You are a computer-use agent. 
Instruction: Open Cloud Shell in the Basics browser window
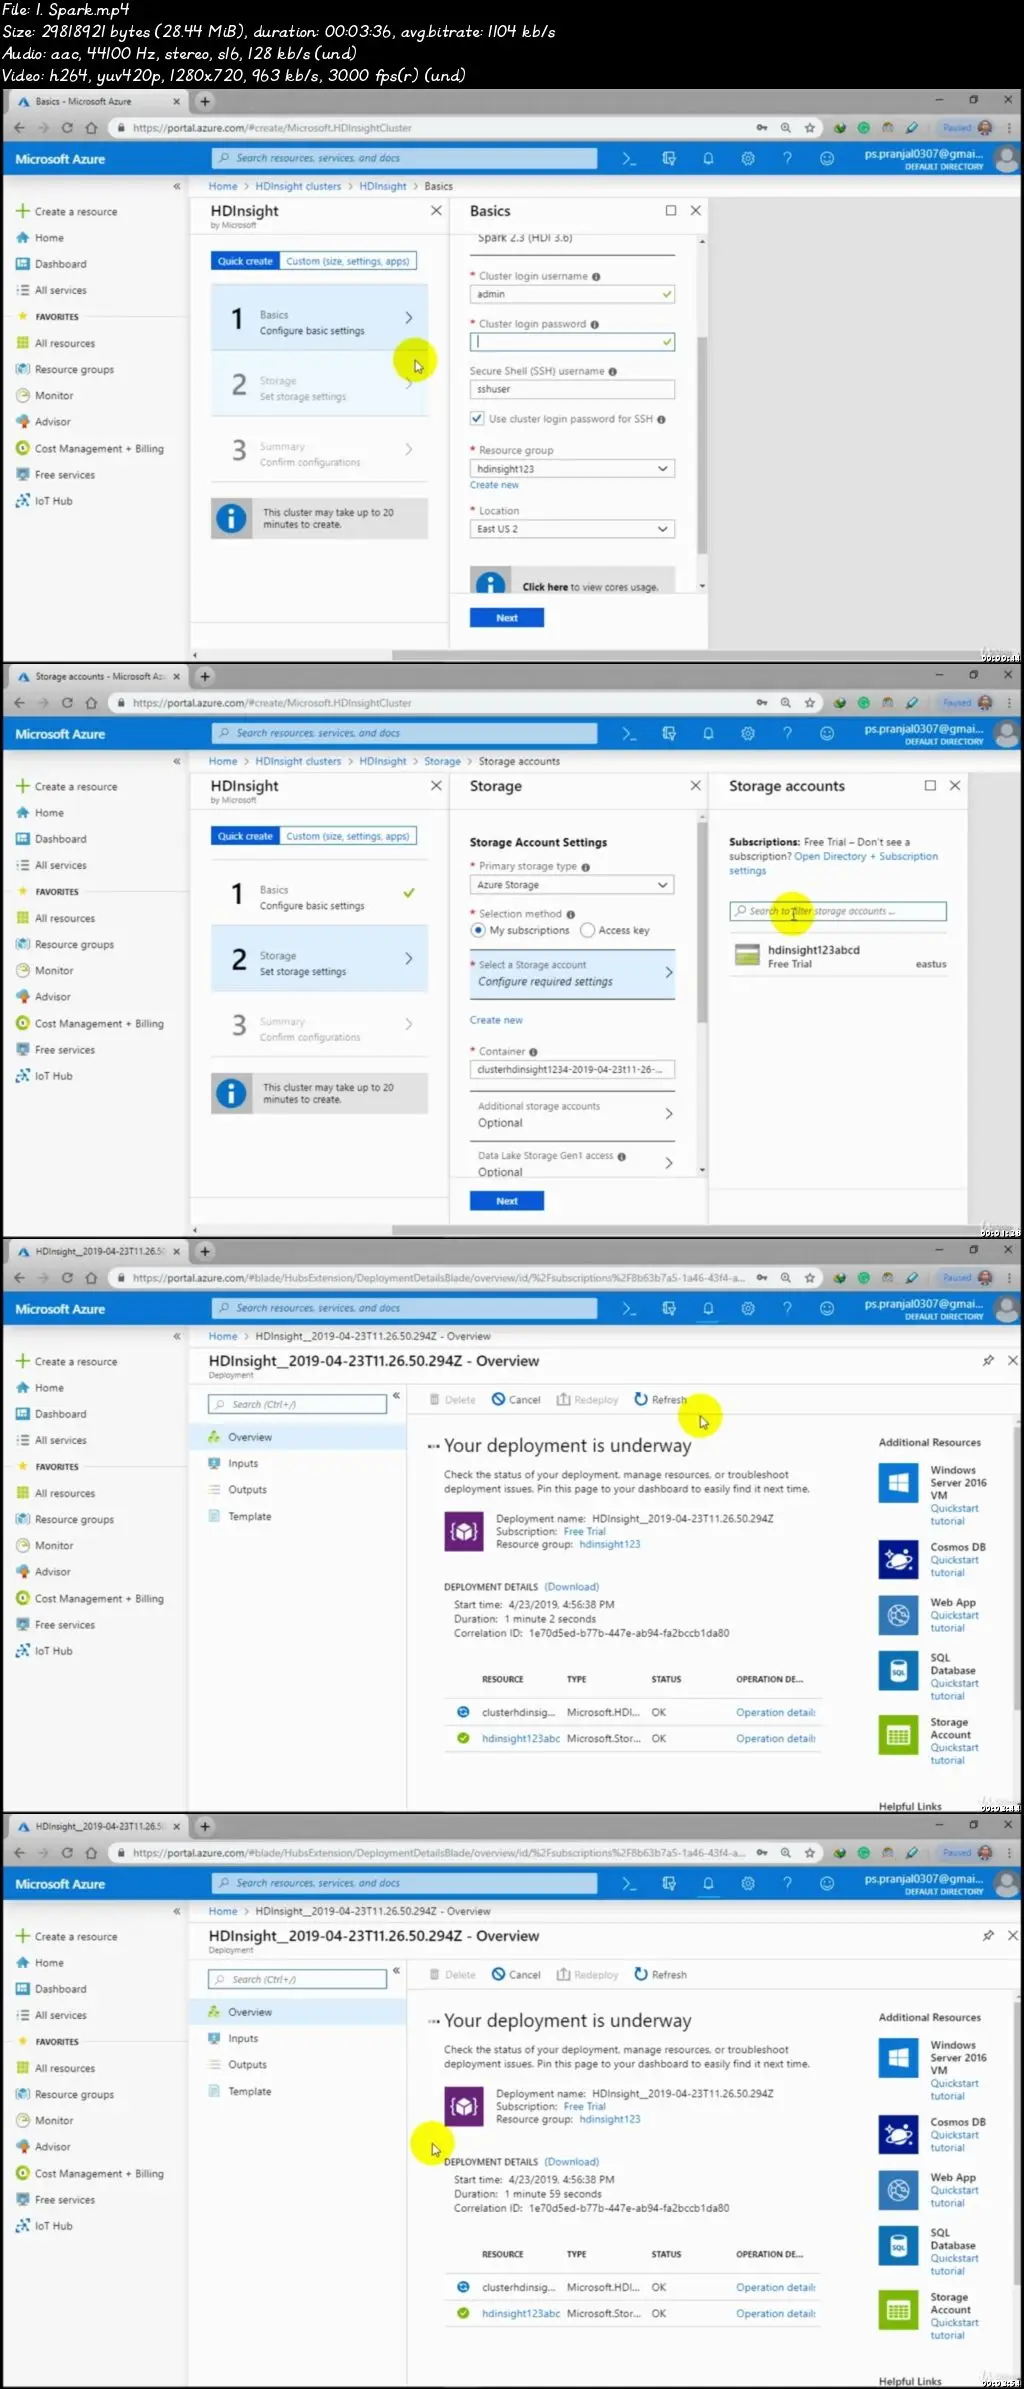coord(629,159)
